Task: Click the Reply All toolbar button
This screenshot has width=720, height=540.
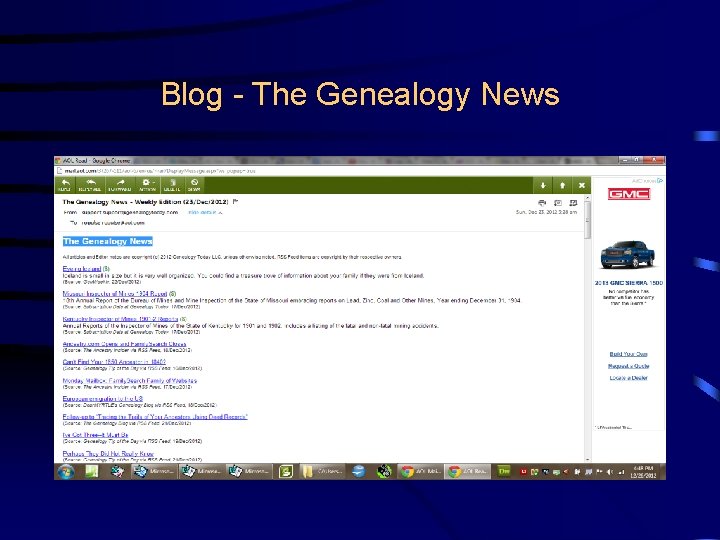Action: tap(90, 185)
